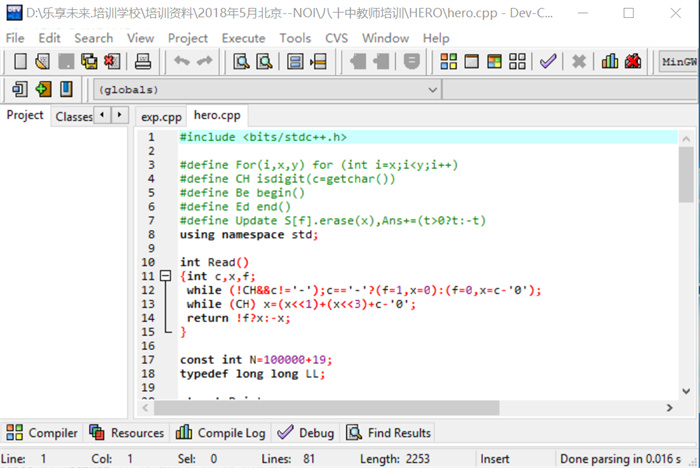Click the Toggle bookmark shield icon

point(412,61)
